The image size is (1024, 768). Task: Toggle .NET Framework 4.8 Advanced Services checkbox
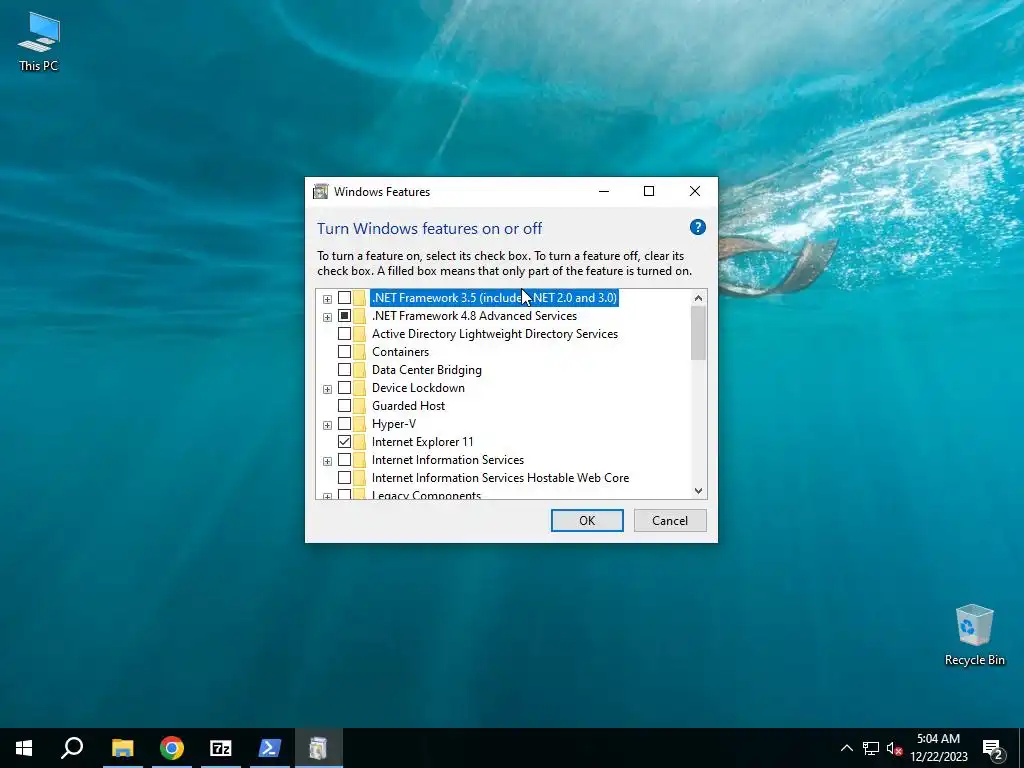[x=344, y=316]
